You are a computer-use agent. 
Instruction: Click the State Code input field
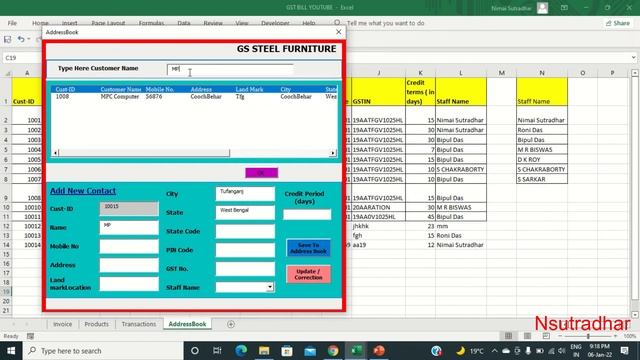coord(245,231)
